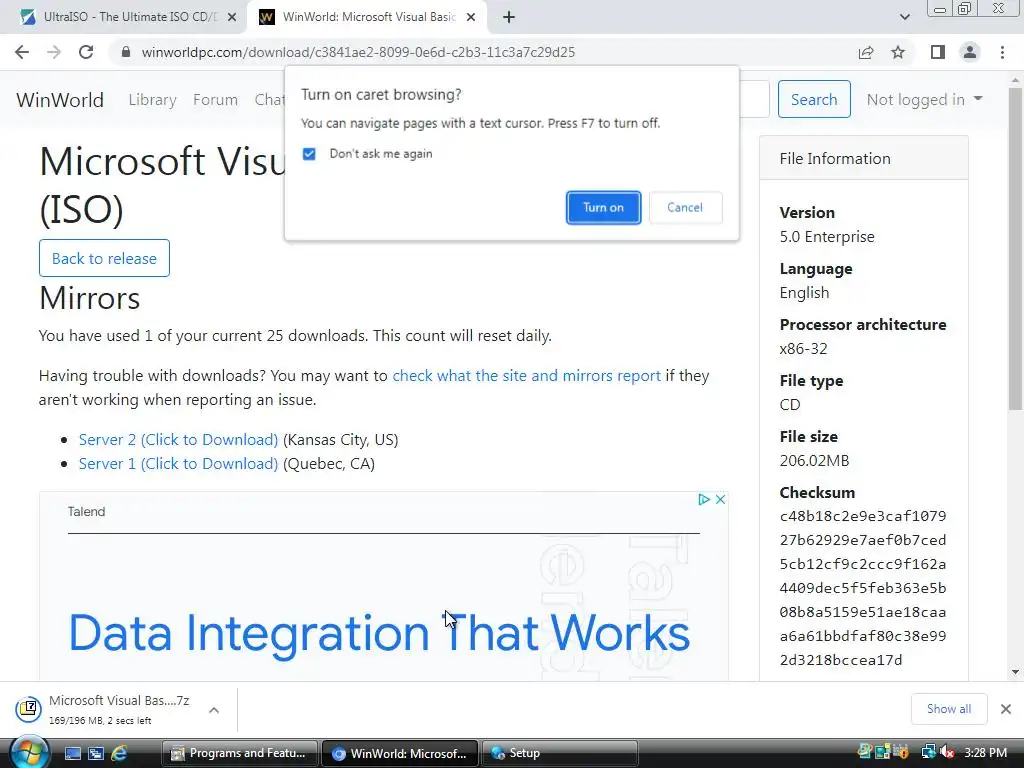Cancel the caret browsing dialog
This screenshot has height=768, width=1024.
point(685,208)
